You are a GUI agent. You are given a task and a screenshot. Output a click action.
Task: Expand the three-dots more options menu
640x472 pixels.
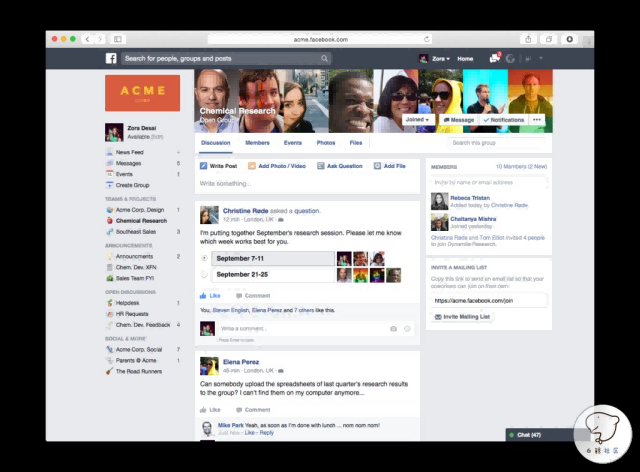538,120
